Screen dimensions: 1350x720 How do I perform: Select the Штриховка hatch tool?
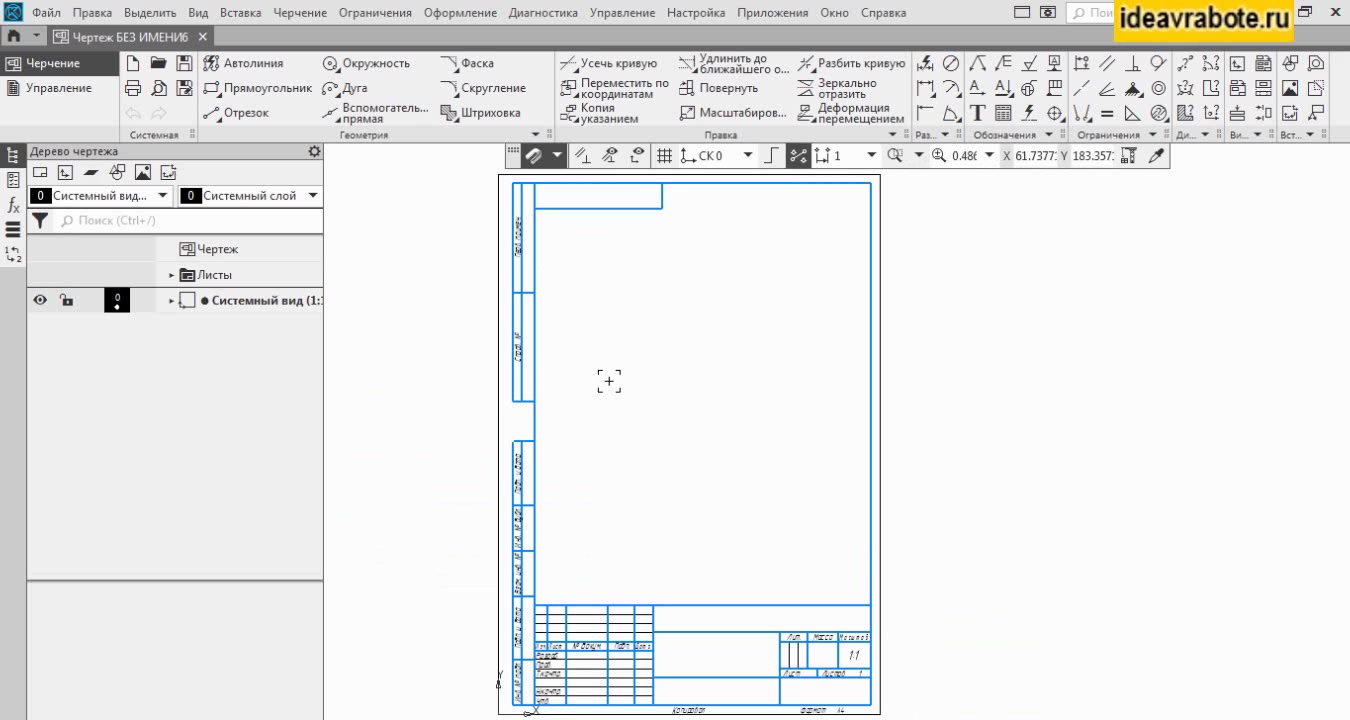tap(481, 113)
